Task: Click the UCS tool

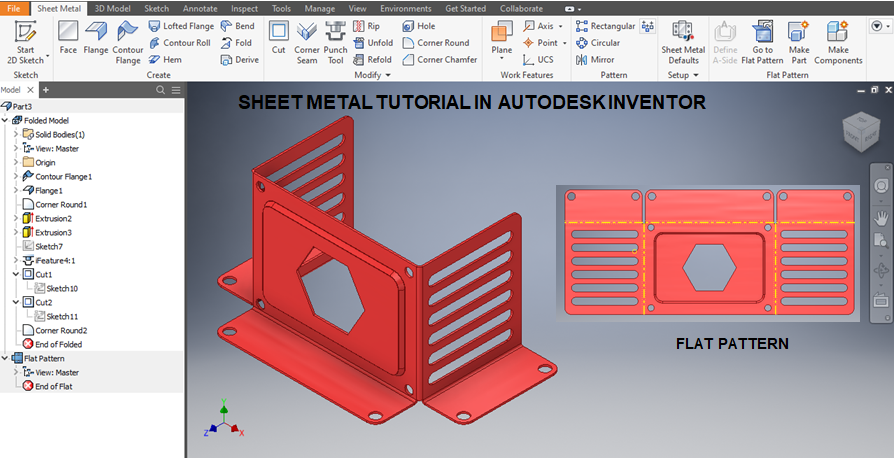Action: click(x=538, y=59)
